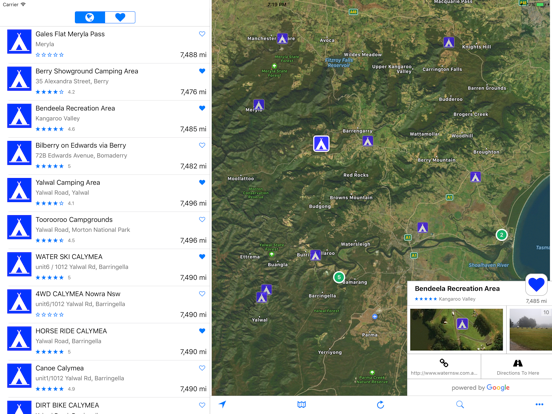Image resolution: width=552 pixels, height=414 pixels.
Task: Open Bendeela Recreation Area card title
Action: (x=457, y=288)
